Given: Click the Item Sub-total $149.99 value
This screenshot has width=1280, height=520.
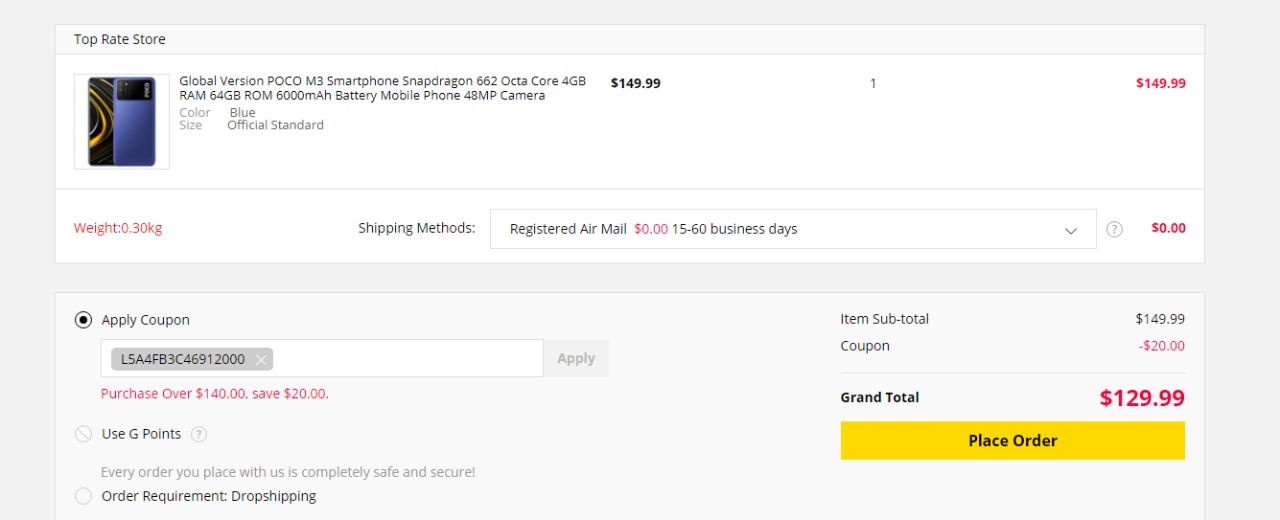Looking at the screenshot, I should coord(1160,319).
